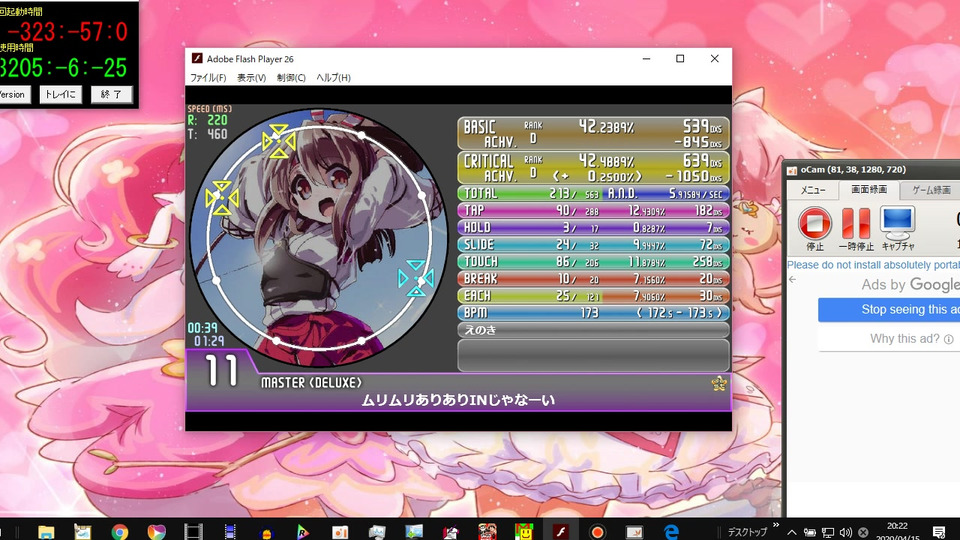Viewport: 960px width, 540px height.
Task: Open the ファイル(F) menu
Action: [x=208, y=78]
